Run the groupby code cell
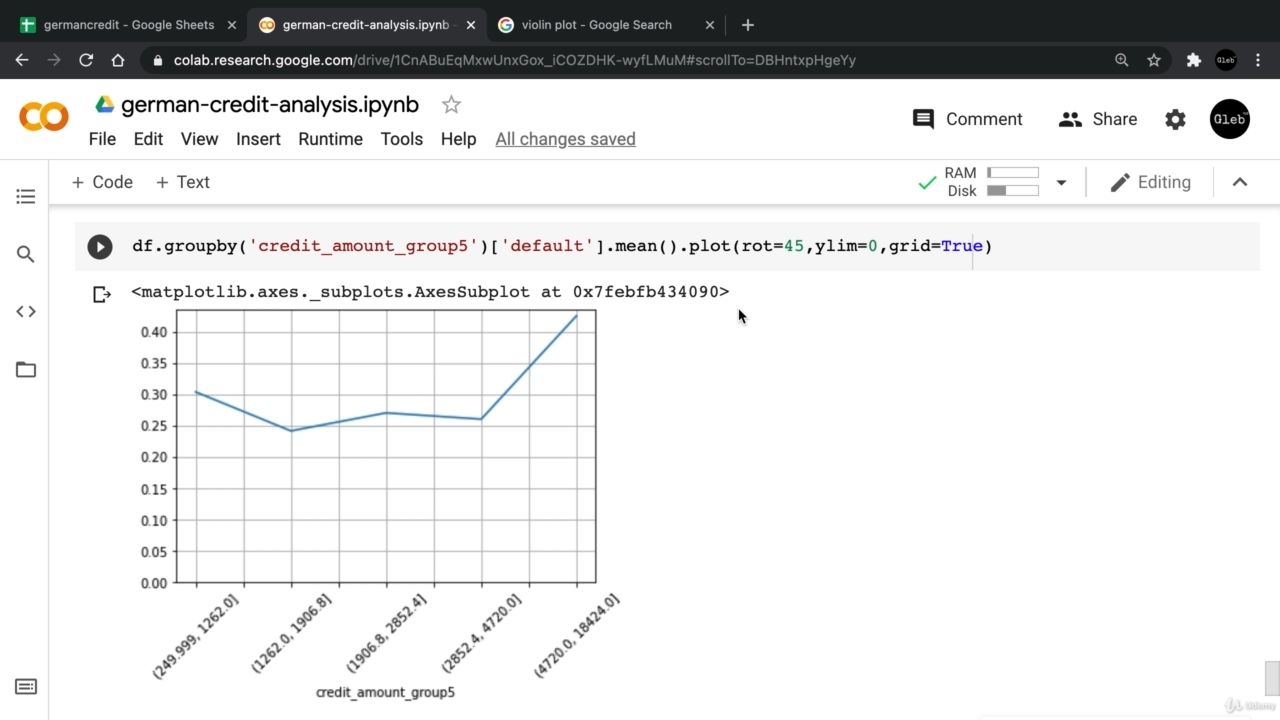This screenshot has height=720, width=1280. 100,246
